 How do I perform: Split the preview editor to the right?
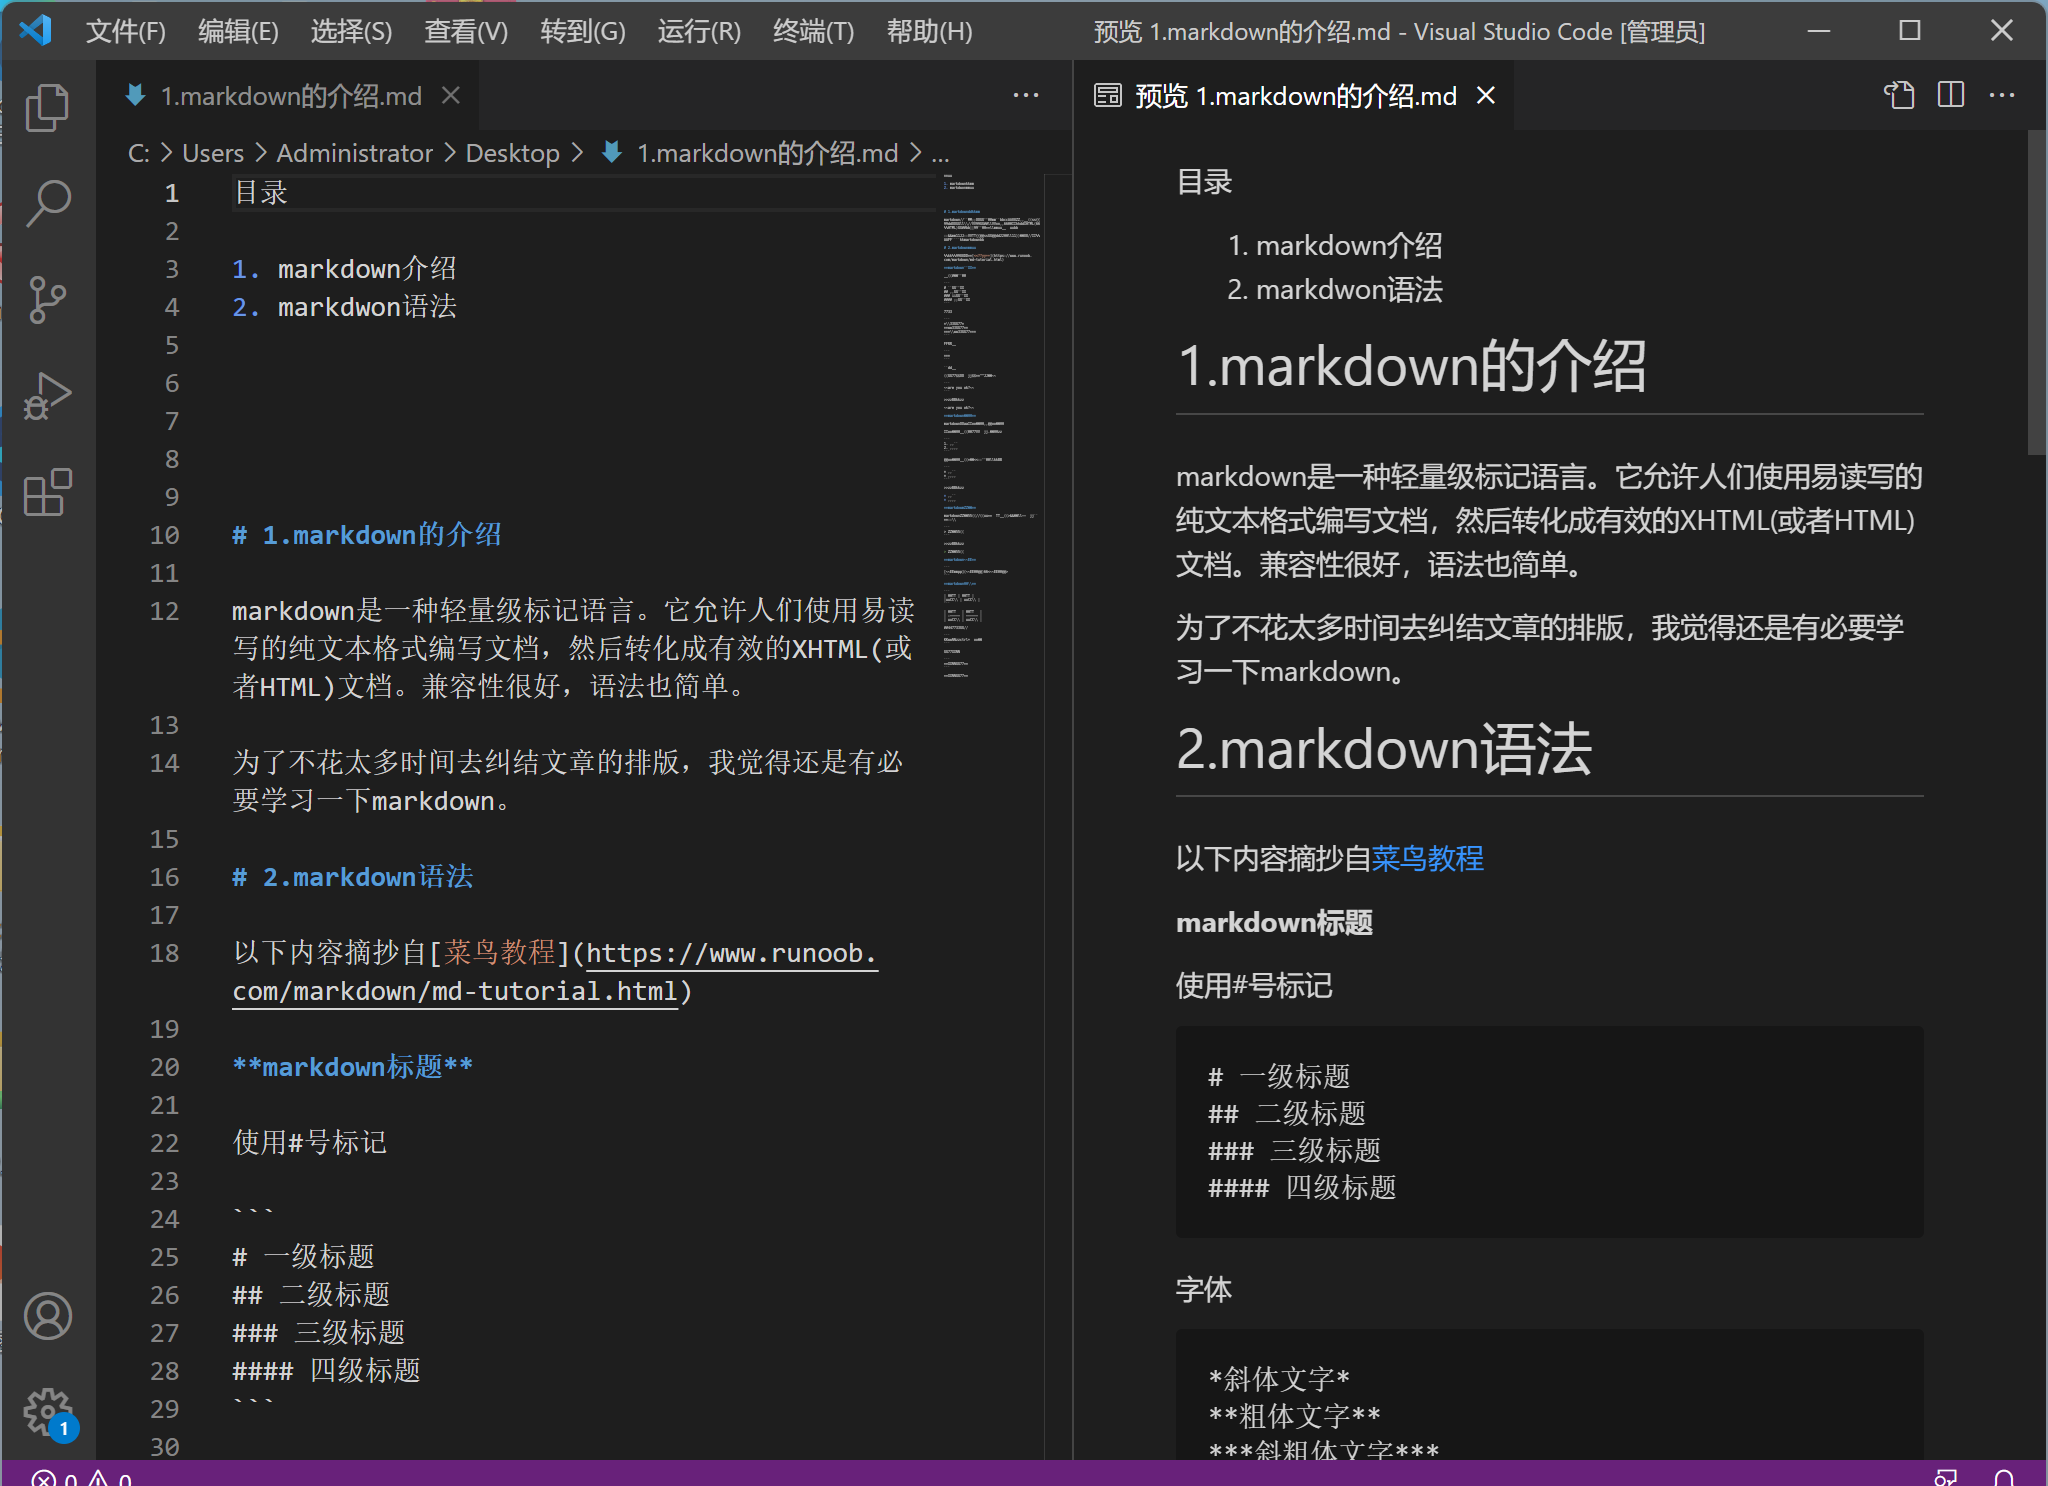[x=1951, y=95]
